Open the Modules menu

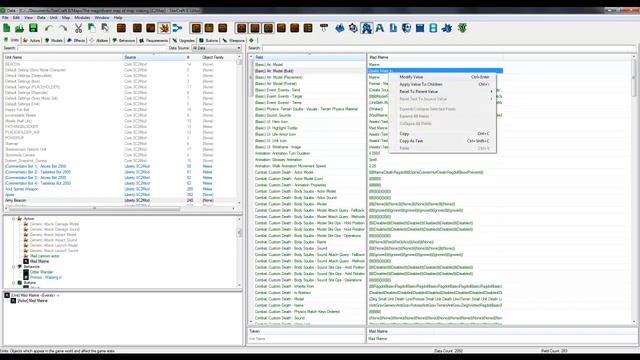click(x=82, y=18)
